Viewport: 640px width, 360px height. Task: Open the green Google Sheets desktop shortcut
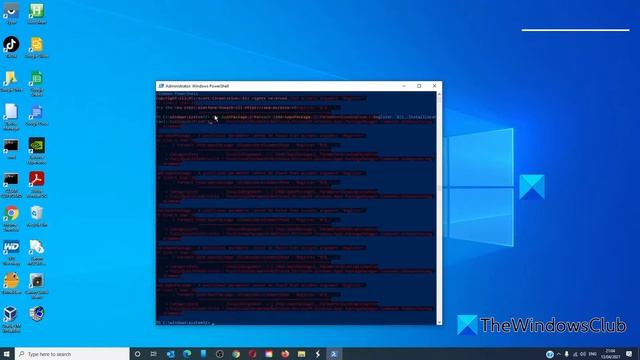click(36, 78)
